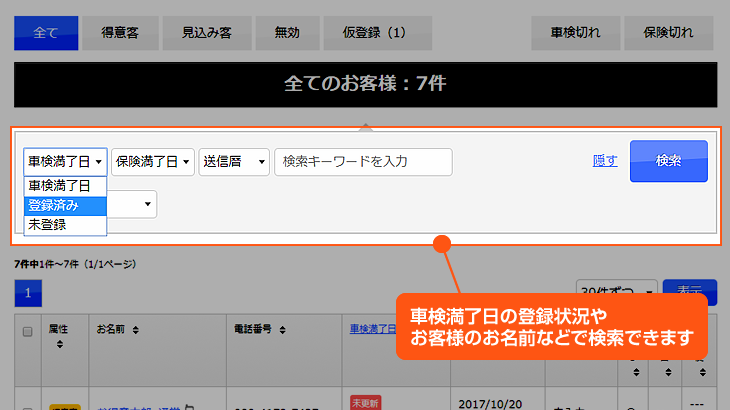Expand the 保険満了日 filter dropdown
730x410 pixels.
[153, 161]
